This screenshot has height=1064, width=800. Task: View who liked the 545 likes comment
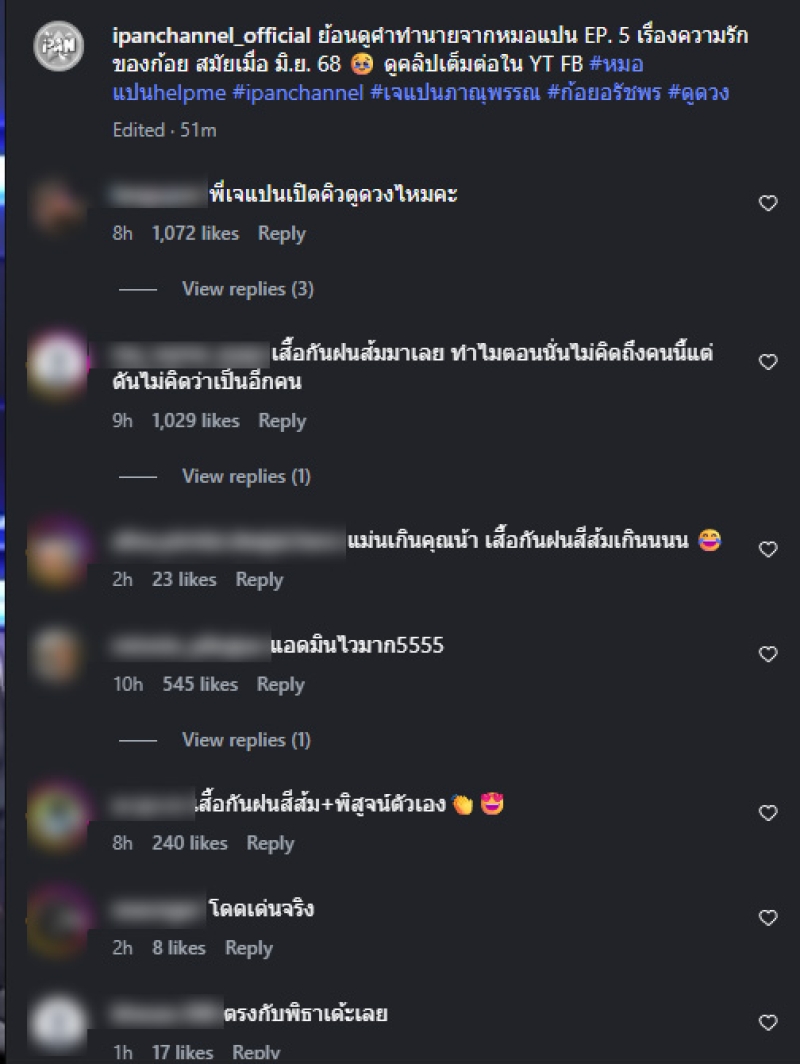200,684
